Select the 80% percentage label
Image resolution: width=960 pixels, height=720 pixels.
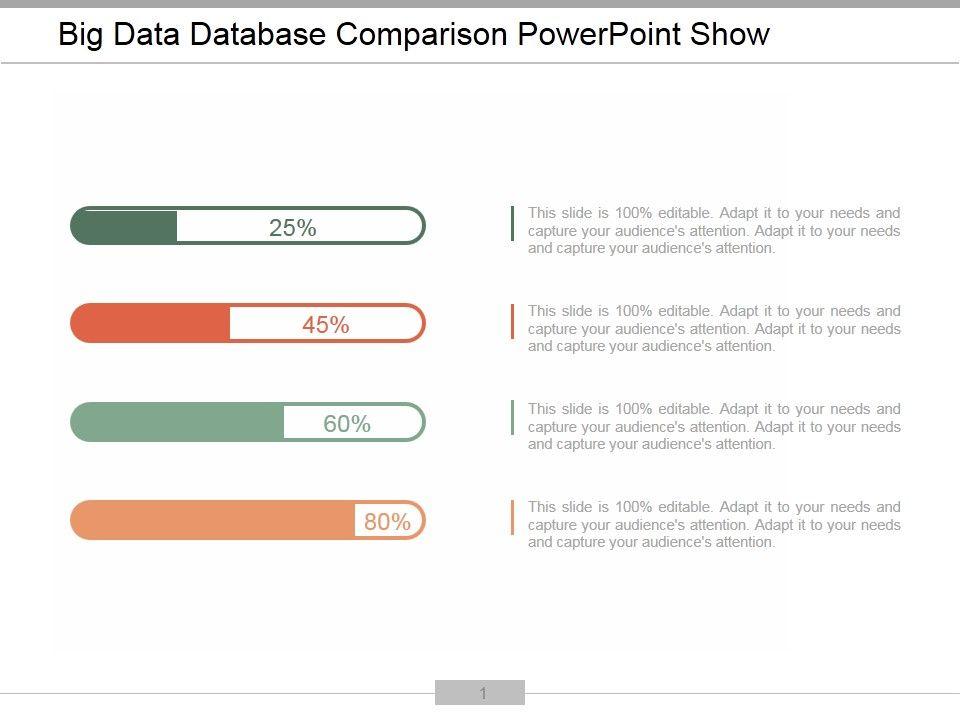(x=387, y=521)
